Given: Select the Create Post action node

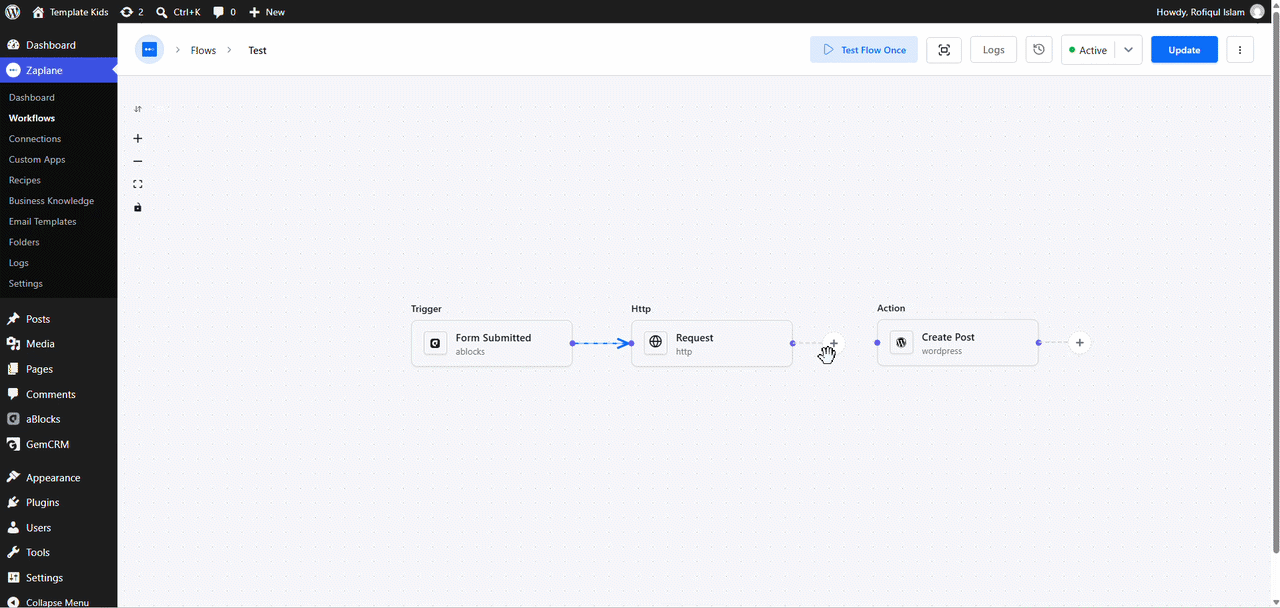Looking at the screenshot, I should [x=958, y=343].
